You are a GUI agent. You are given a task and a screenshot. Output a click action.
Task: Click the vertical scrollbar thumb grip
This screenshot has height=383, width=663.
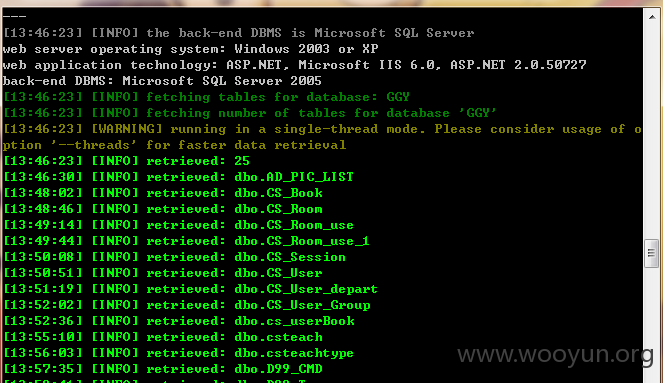click(652, 253)
